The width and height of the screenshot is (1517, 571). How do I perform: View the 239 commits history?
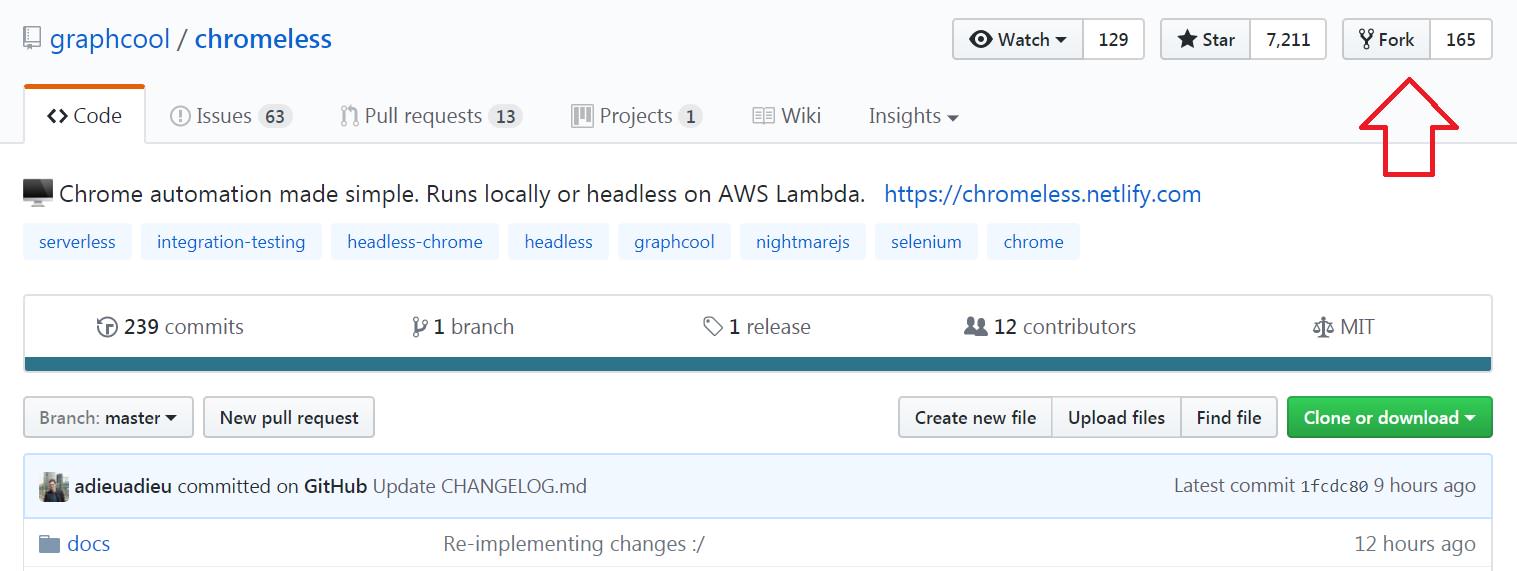pyautogui.click(x=170, y=327)
